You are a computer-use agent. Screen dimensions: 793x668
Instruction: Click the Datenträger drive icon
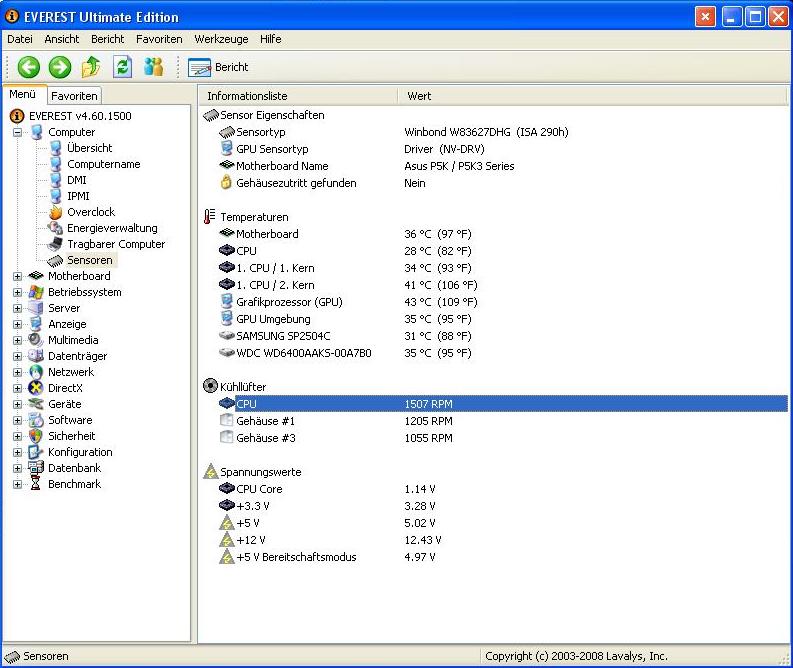point(36,356)
